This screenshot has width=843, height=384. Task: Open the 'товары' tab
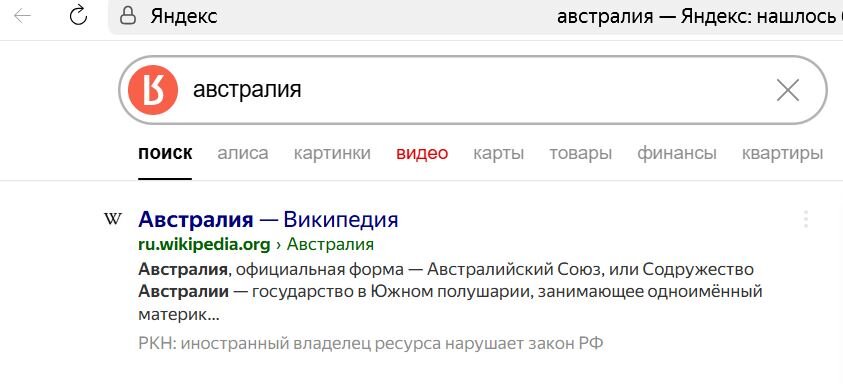click(x=581, y=154)
